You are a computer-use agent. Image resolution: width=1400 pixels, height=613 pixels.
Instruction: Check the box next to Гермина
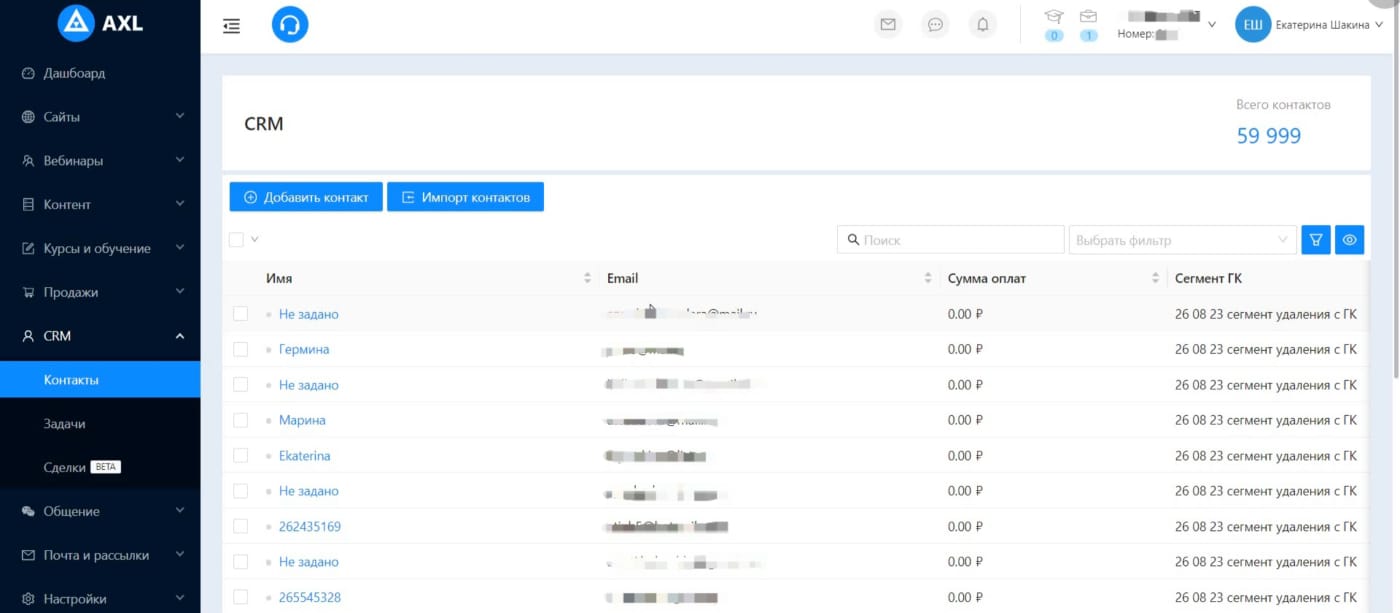[240, 349]
